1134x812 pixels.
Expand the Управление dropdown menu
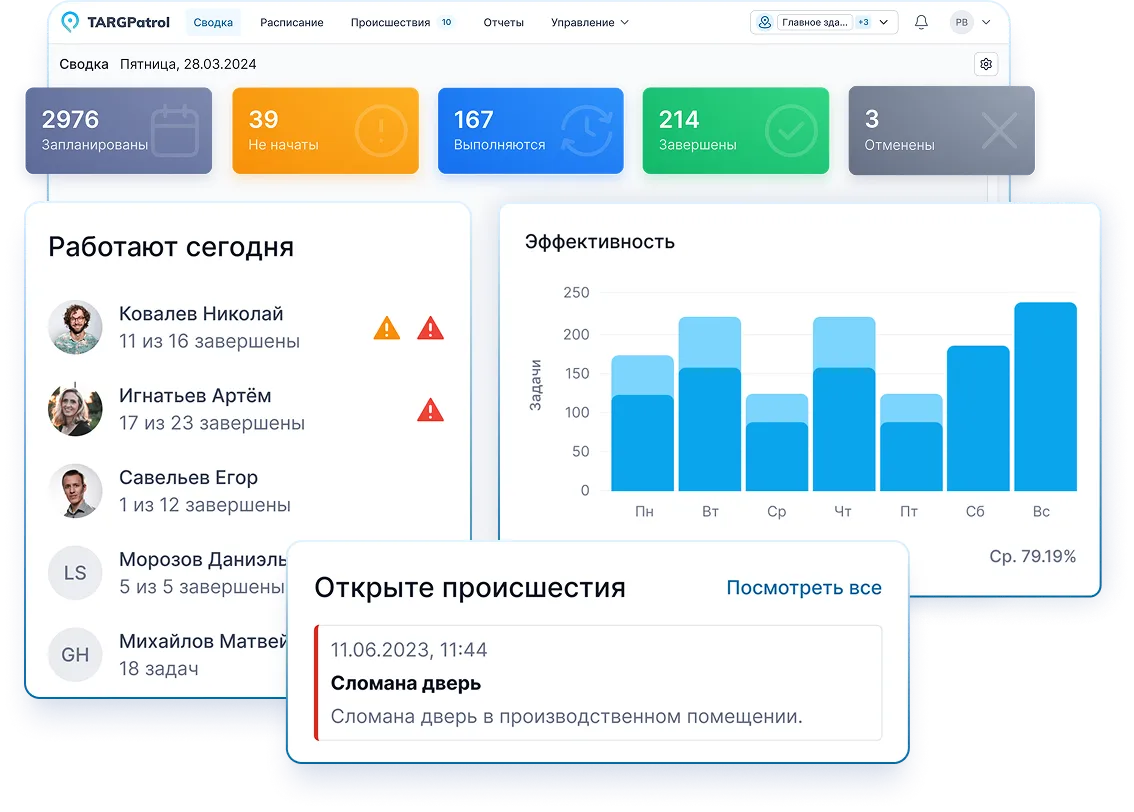(590, 22)
